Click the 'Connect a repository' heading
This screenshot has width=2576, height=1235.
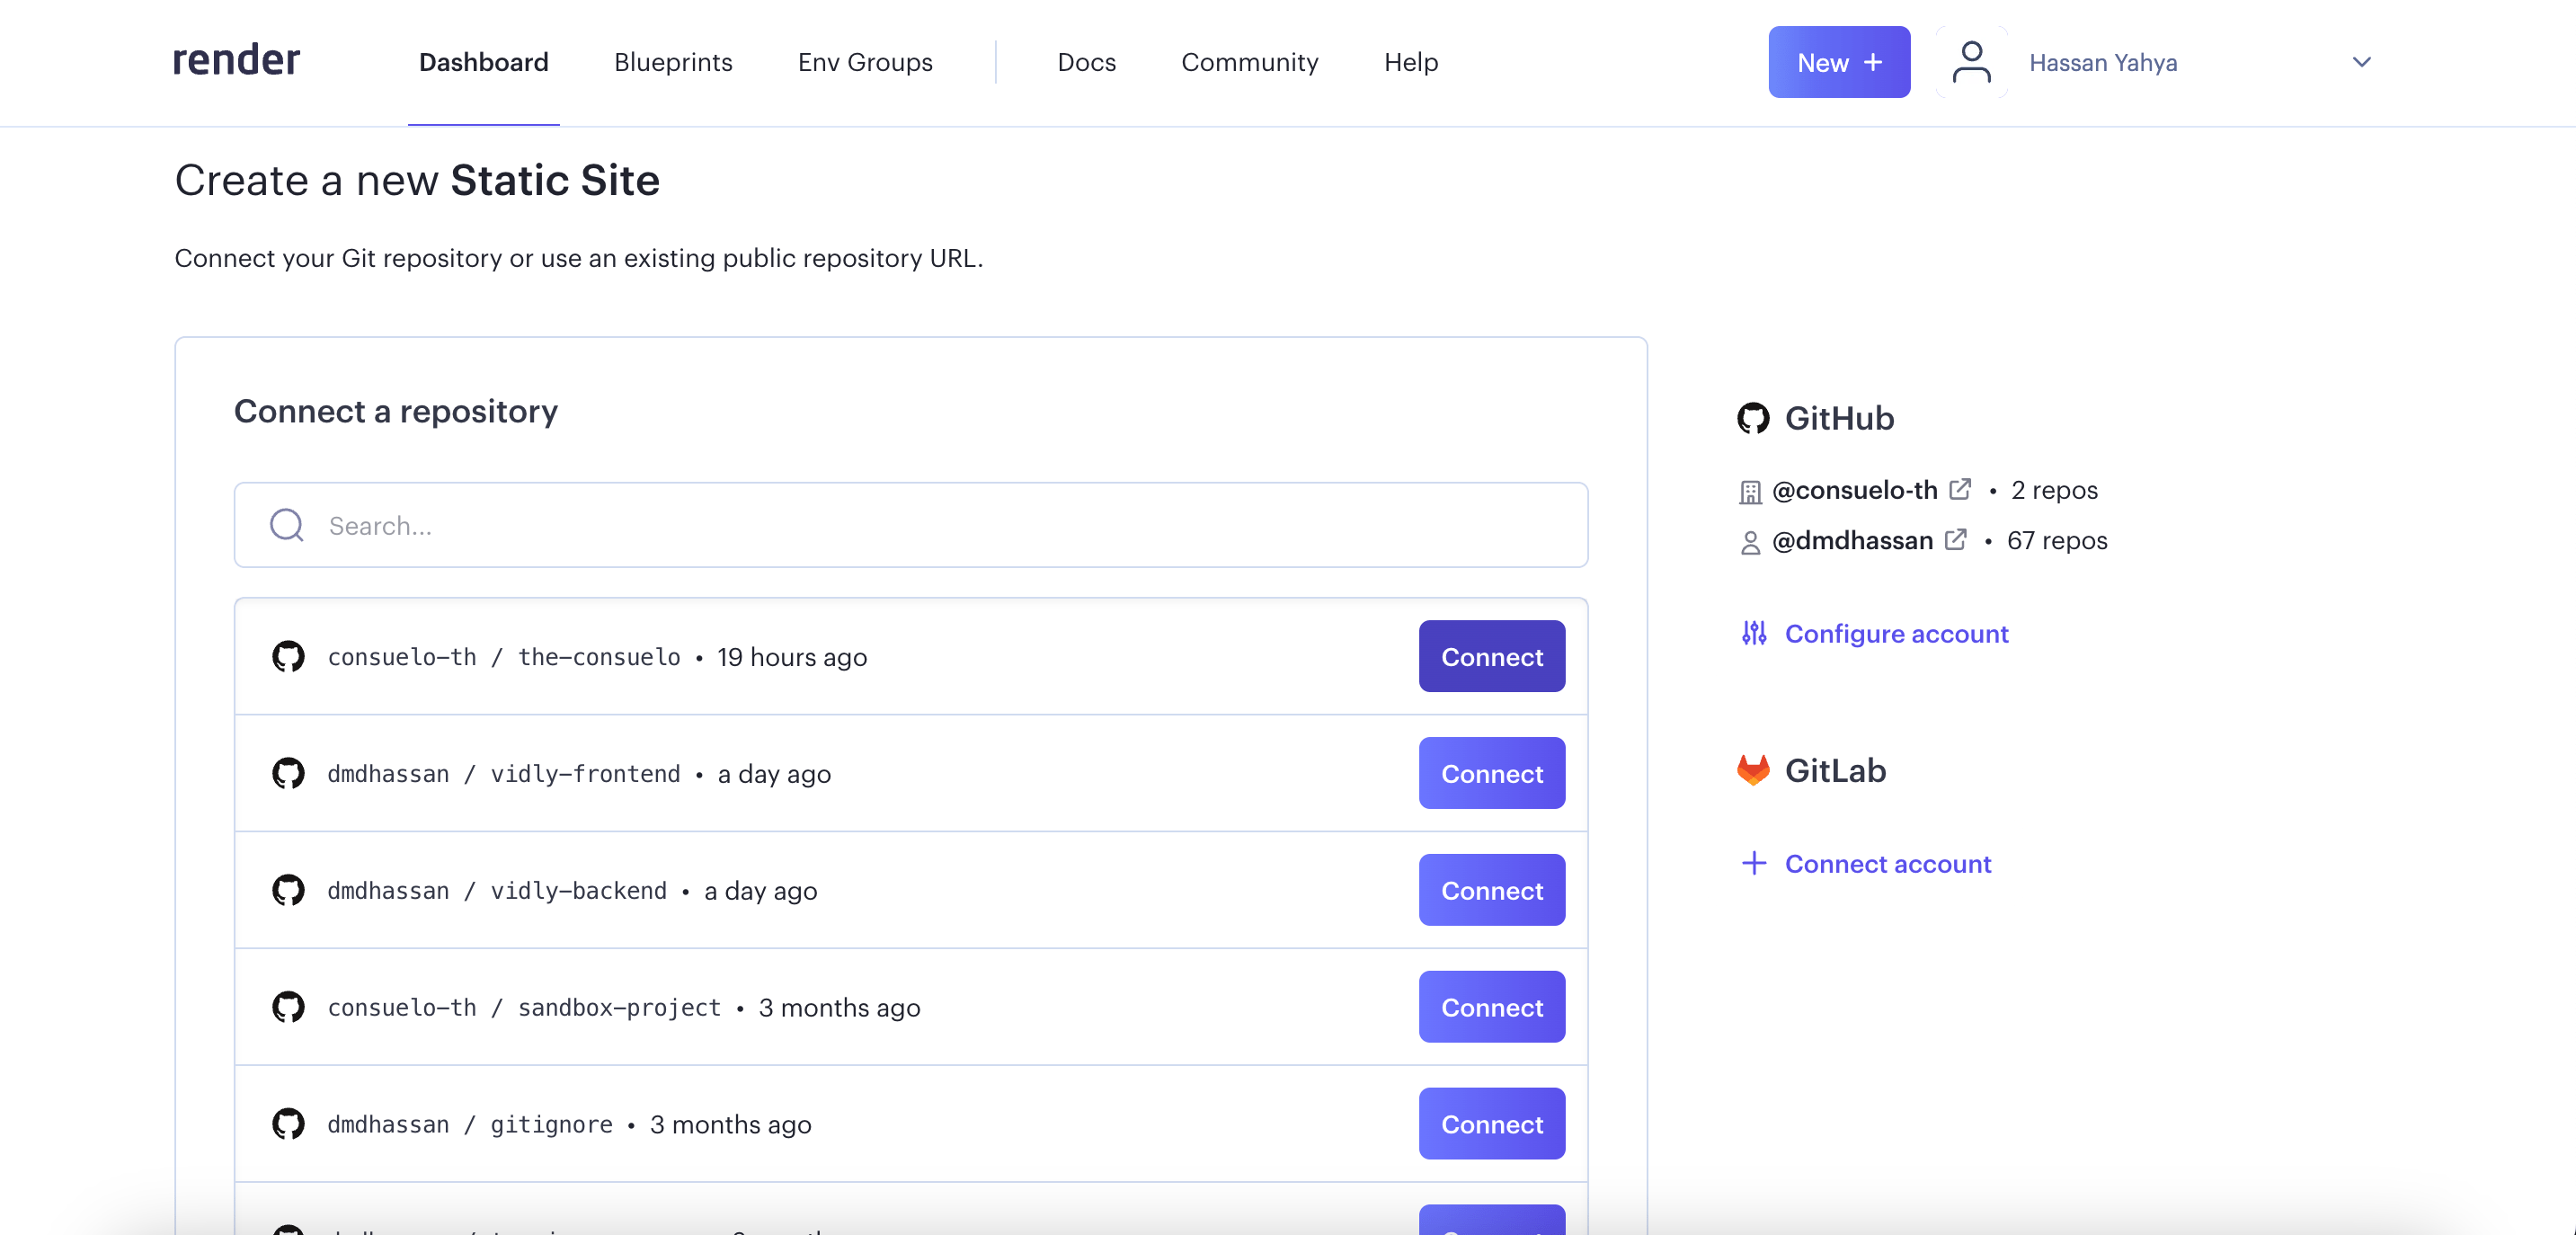coord(396,411)
